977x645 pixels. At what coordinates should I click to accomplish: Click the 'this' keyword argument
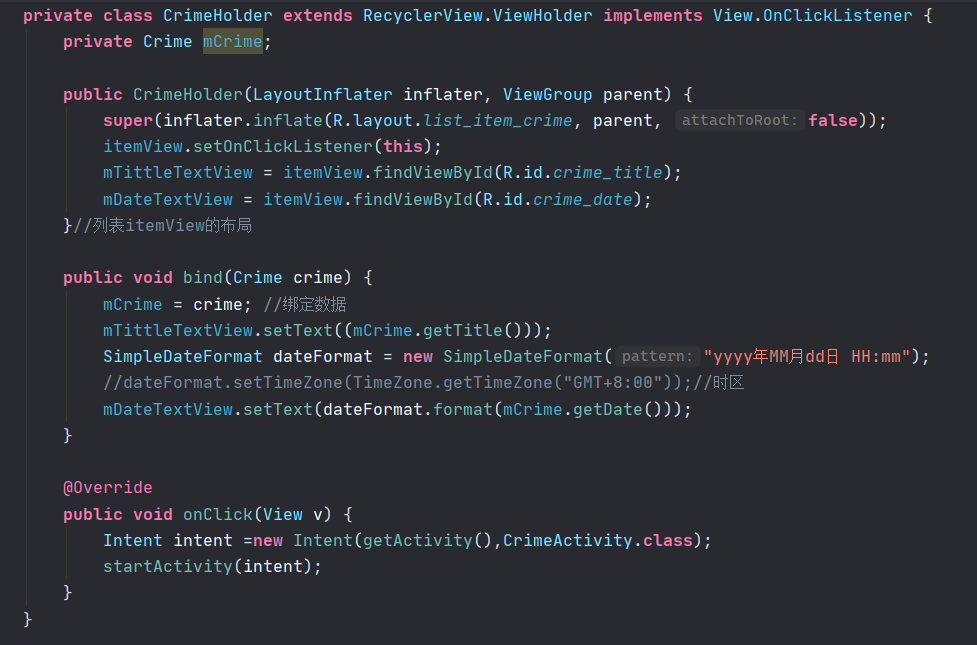[x=403, y=147]
